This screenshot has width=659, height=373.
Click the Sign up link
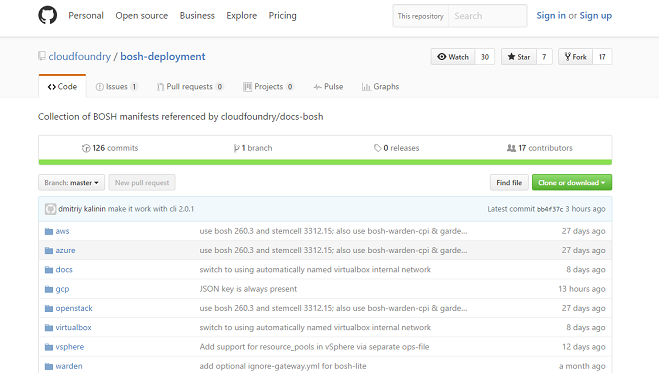coord(596,16)
